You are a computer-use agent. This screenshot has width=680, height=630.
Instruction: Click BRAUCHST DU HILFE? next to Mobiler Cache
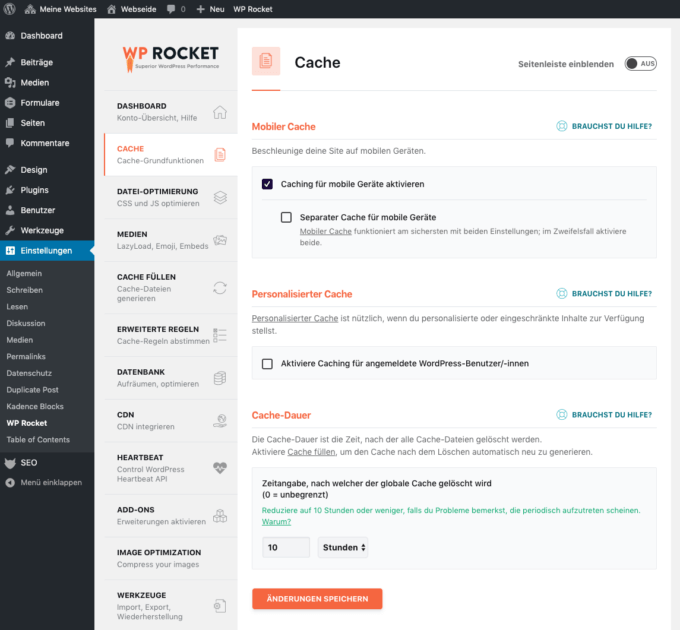604,126
